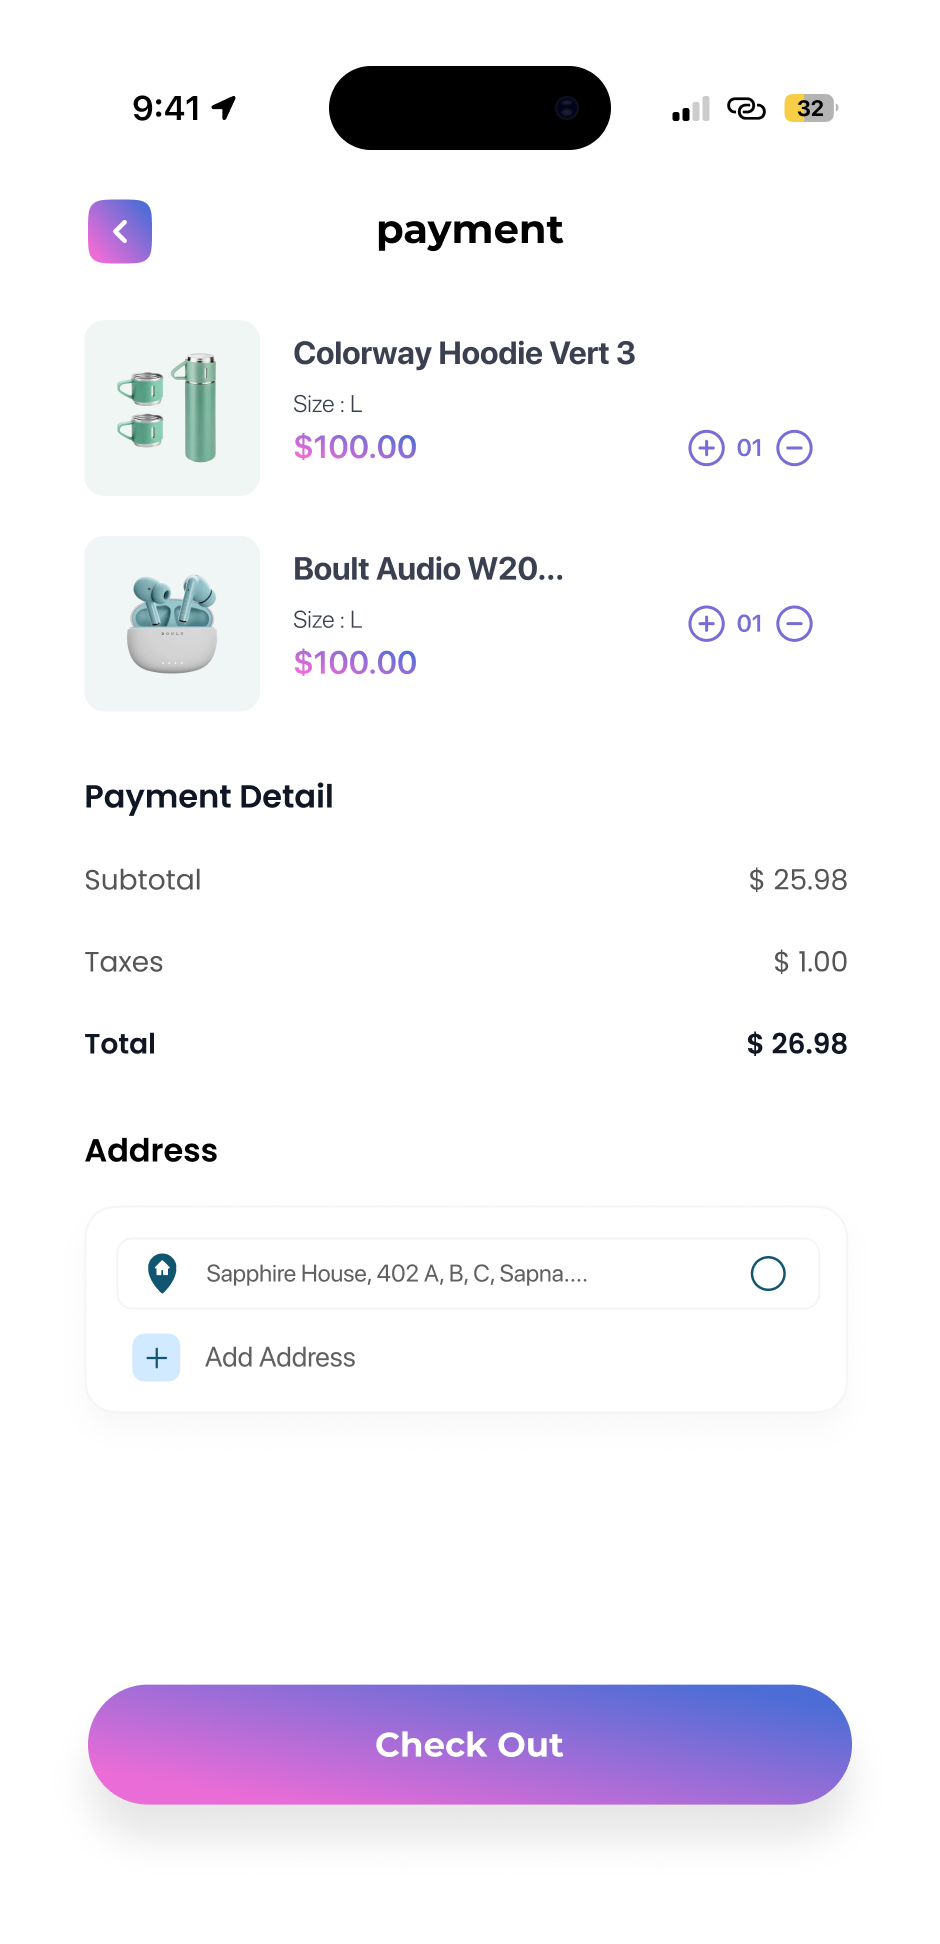This screenshot has width=940, height=1944.
Task: Increase Boult Audio quantity with plus icon
Action: (706, 624)
